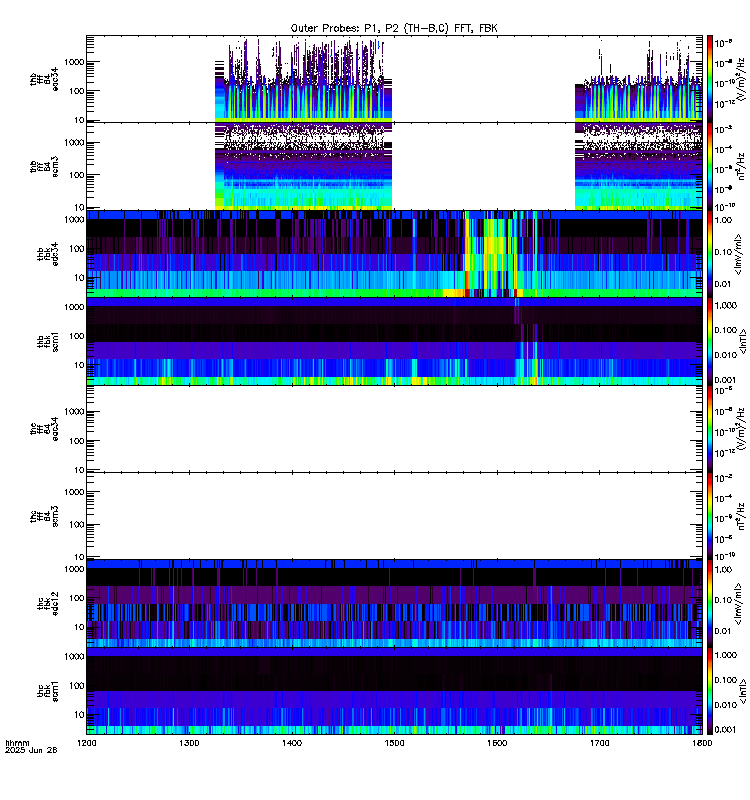Click the 1800 time axis label
The width and height of the screenshot is (750, 800).
tap(702, 743)
